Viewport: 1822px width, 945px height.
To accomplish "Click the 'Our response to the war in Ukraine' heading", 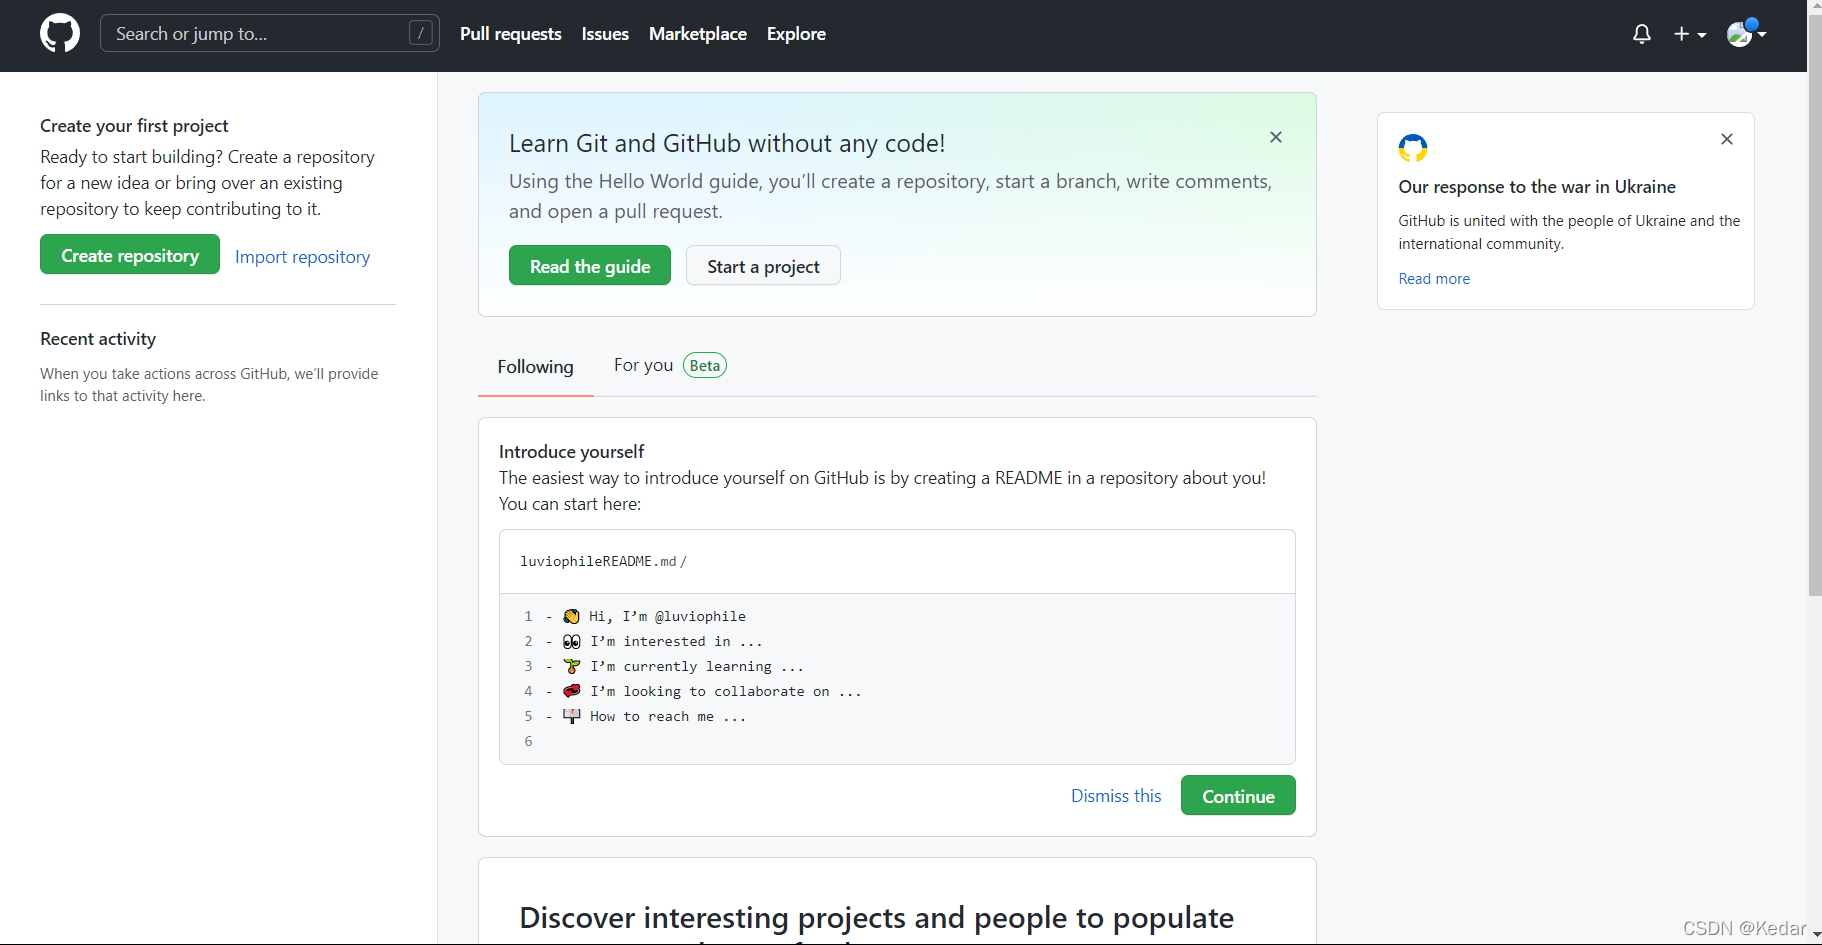I will (1537, 187).
